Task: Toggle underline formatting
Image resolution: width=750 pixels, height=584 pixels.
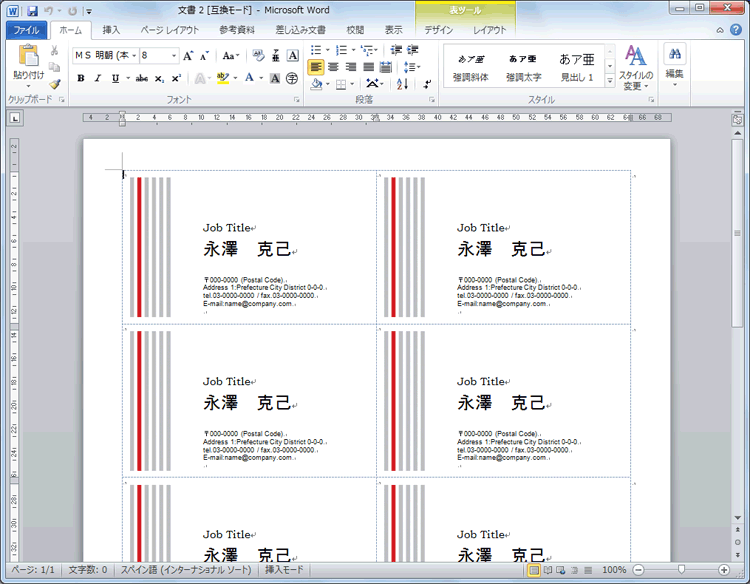Action: (114, 78)
